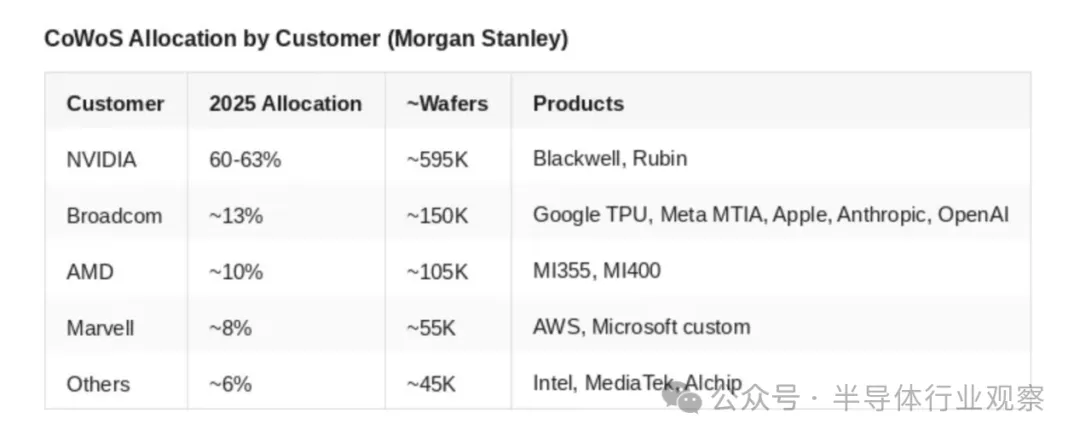Click the ~Wafers column header
The image size is (1080, 442).
point(447,103)
